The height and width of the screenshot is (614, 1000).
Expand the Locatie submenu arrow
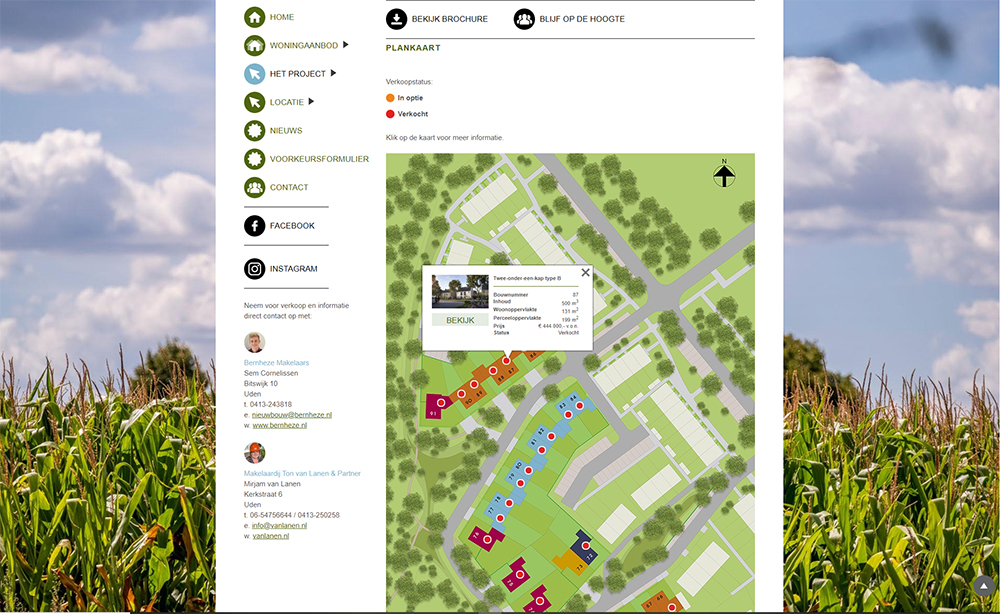(x=311, y=102)
